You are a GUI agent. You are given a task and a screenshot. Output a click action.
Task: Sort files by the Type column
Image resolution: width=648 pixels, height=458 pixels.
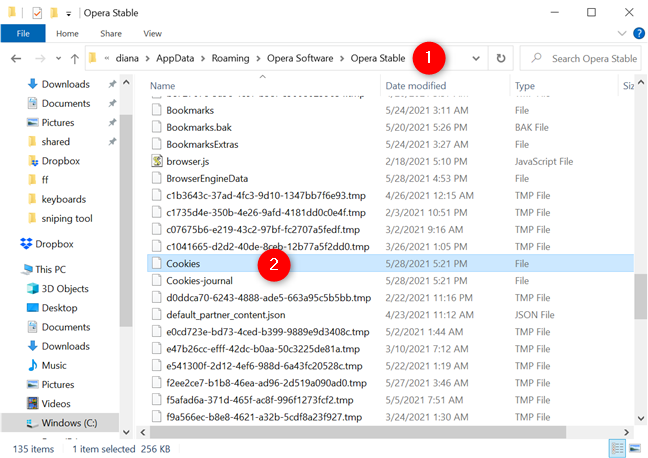tap(524, 86)
